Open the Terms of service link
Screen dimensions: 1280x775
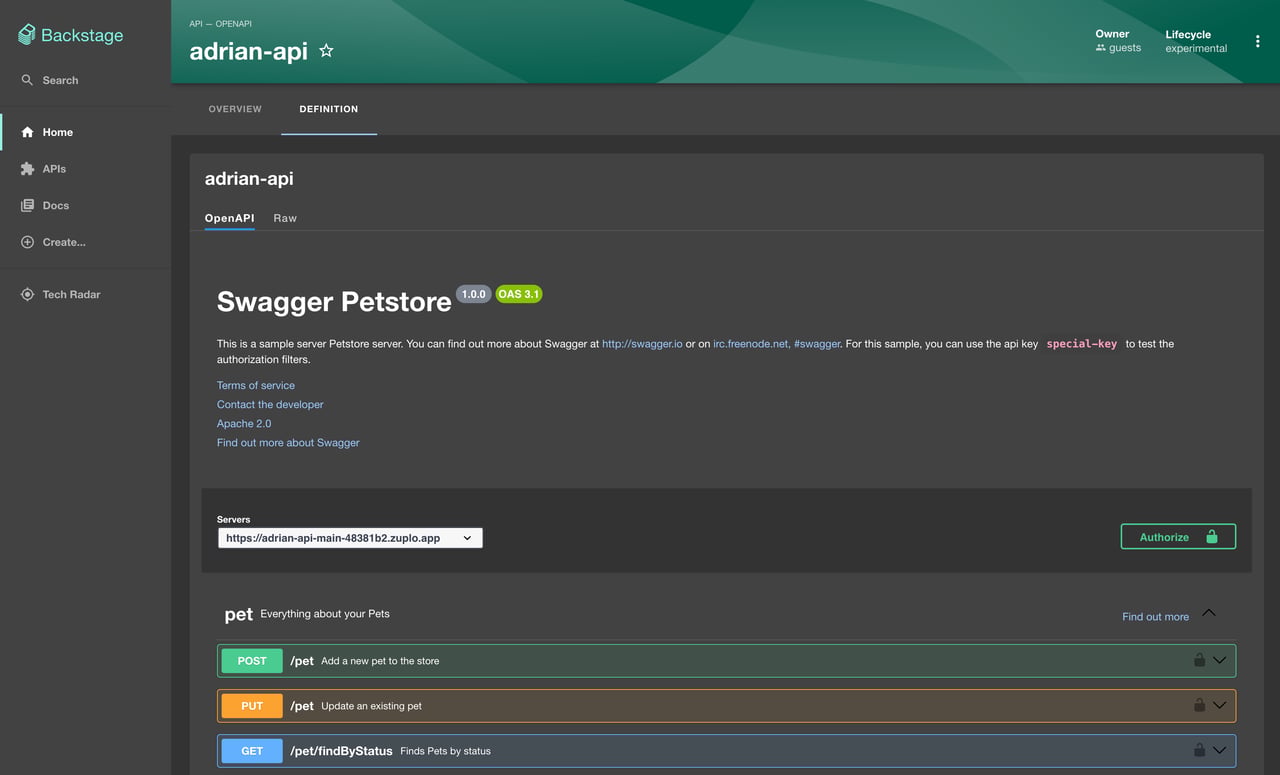256,385
